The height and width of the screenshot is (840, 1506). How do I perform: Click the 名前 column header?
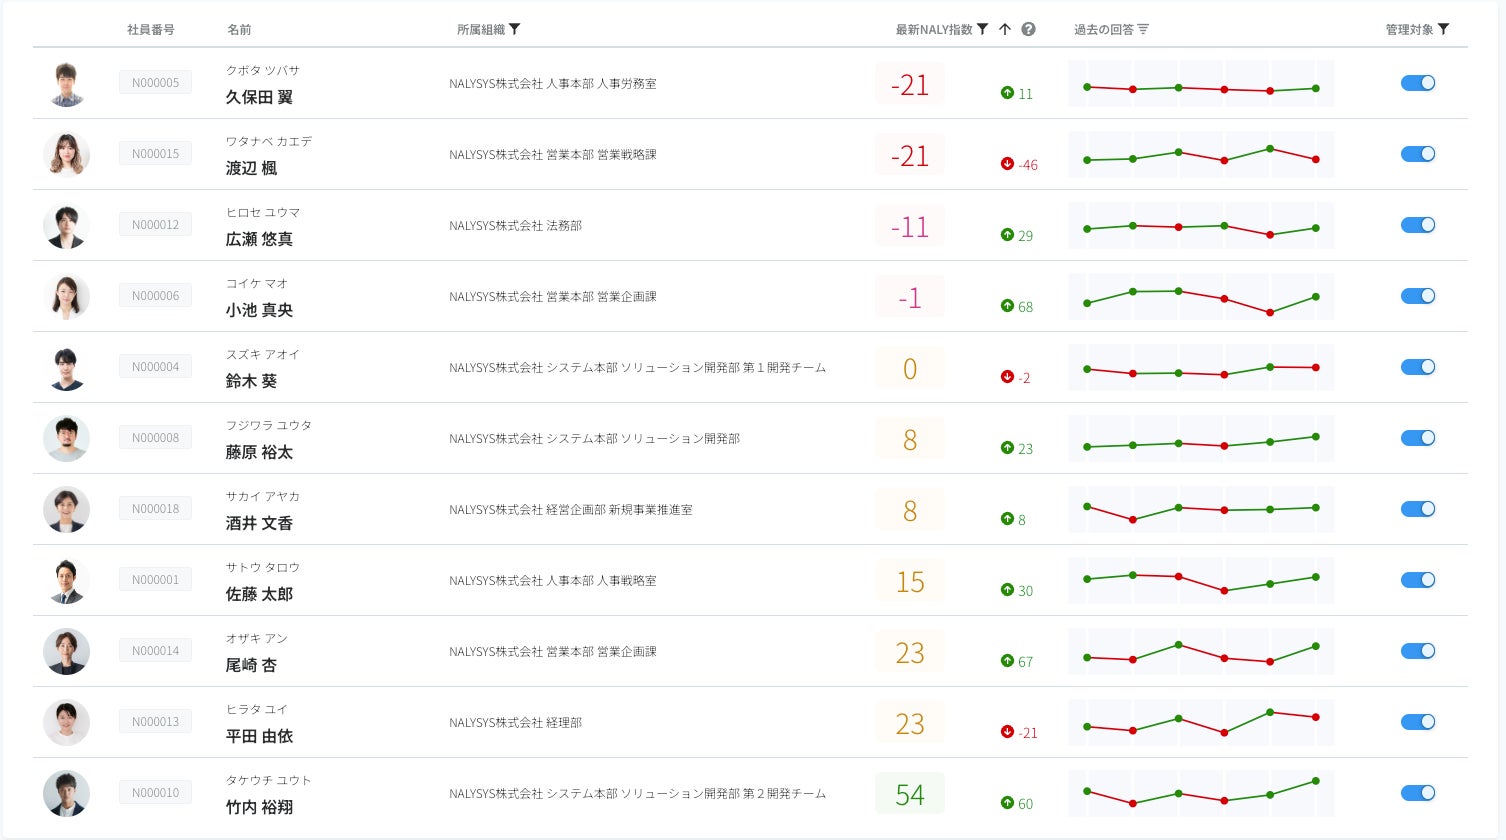239,30
